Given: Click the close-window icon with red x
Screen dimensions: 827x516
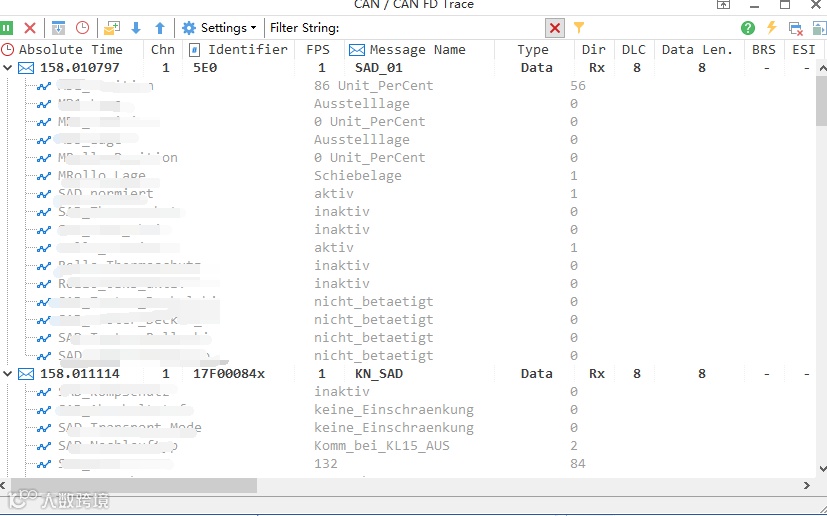Looking at the screenshot, I should click(x=795, y=28).
